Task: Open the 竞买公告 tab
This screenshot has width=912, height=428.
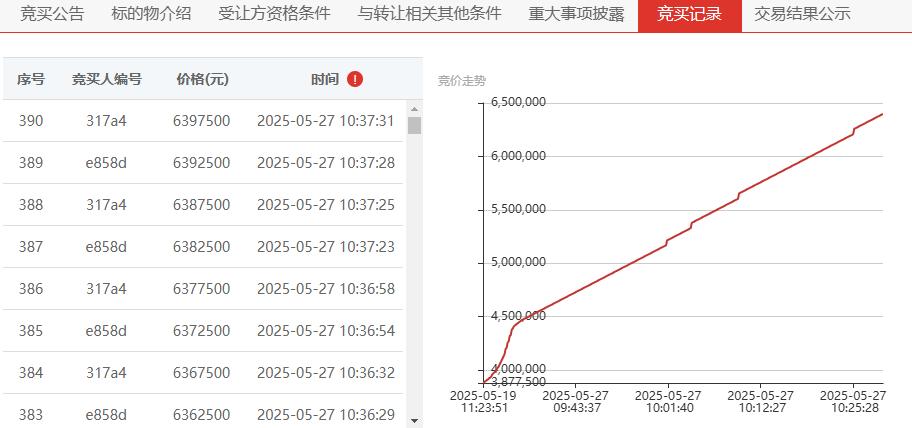Action: [52, 15]
